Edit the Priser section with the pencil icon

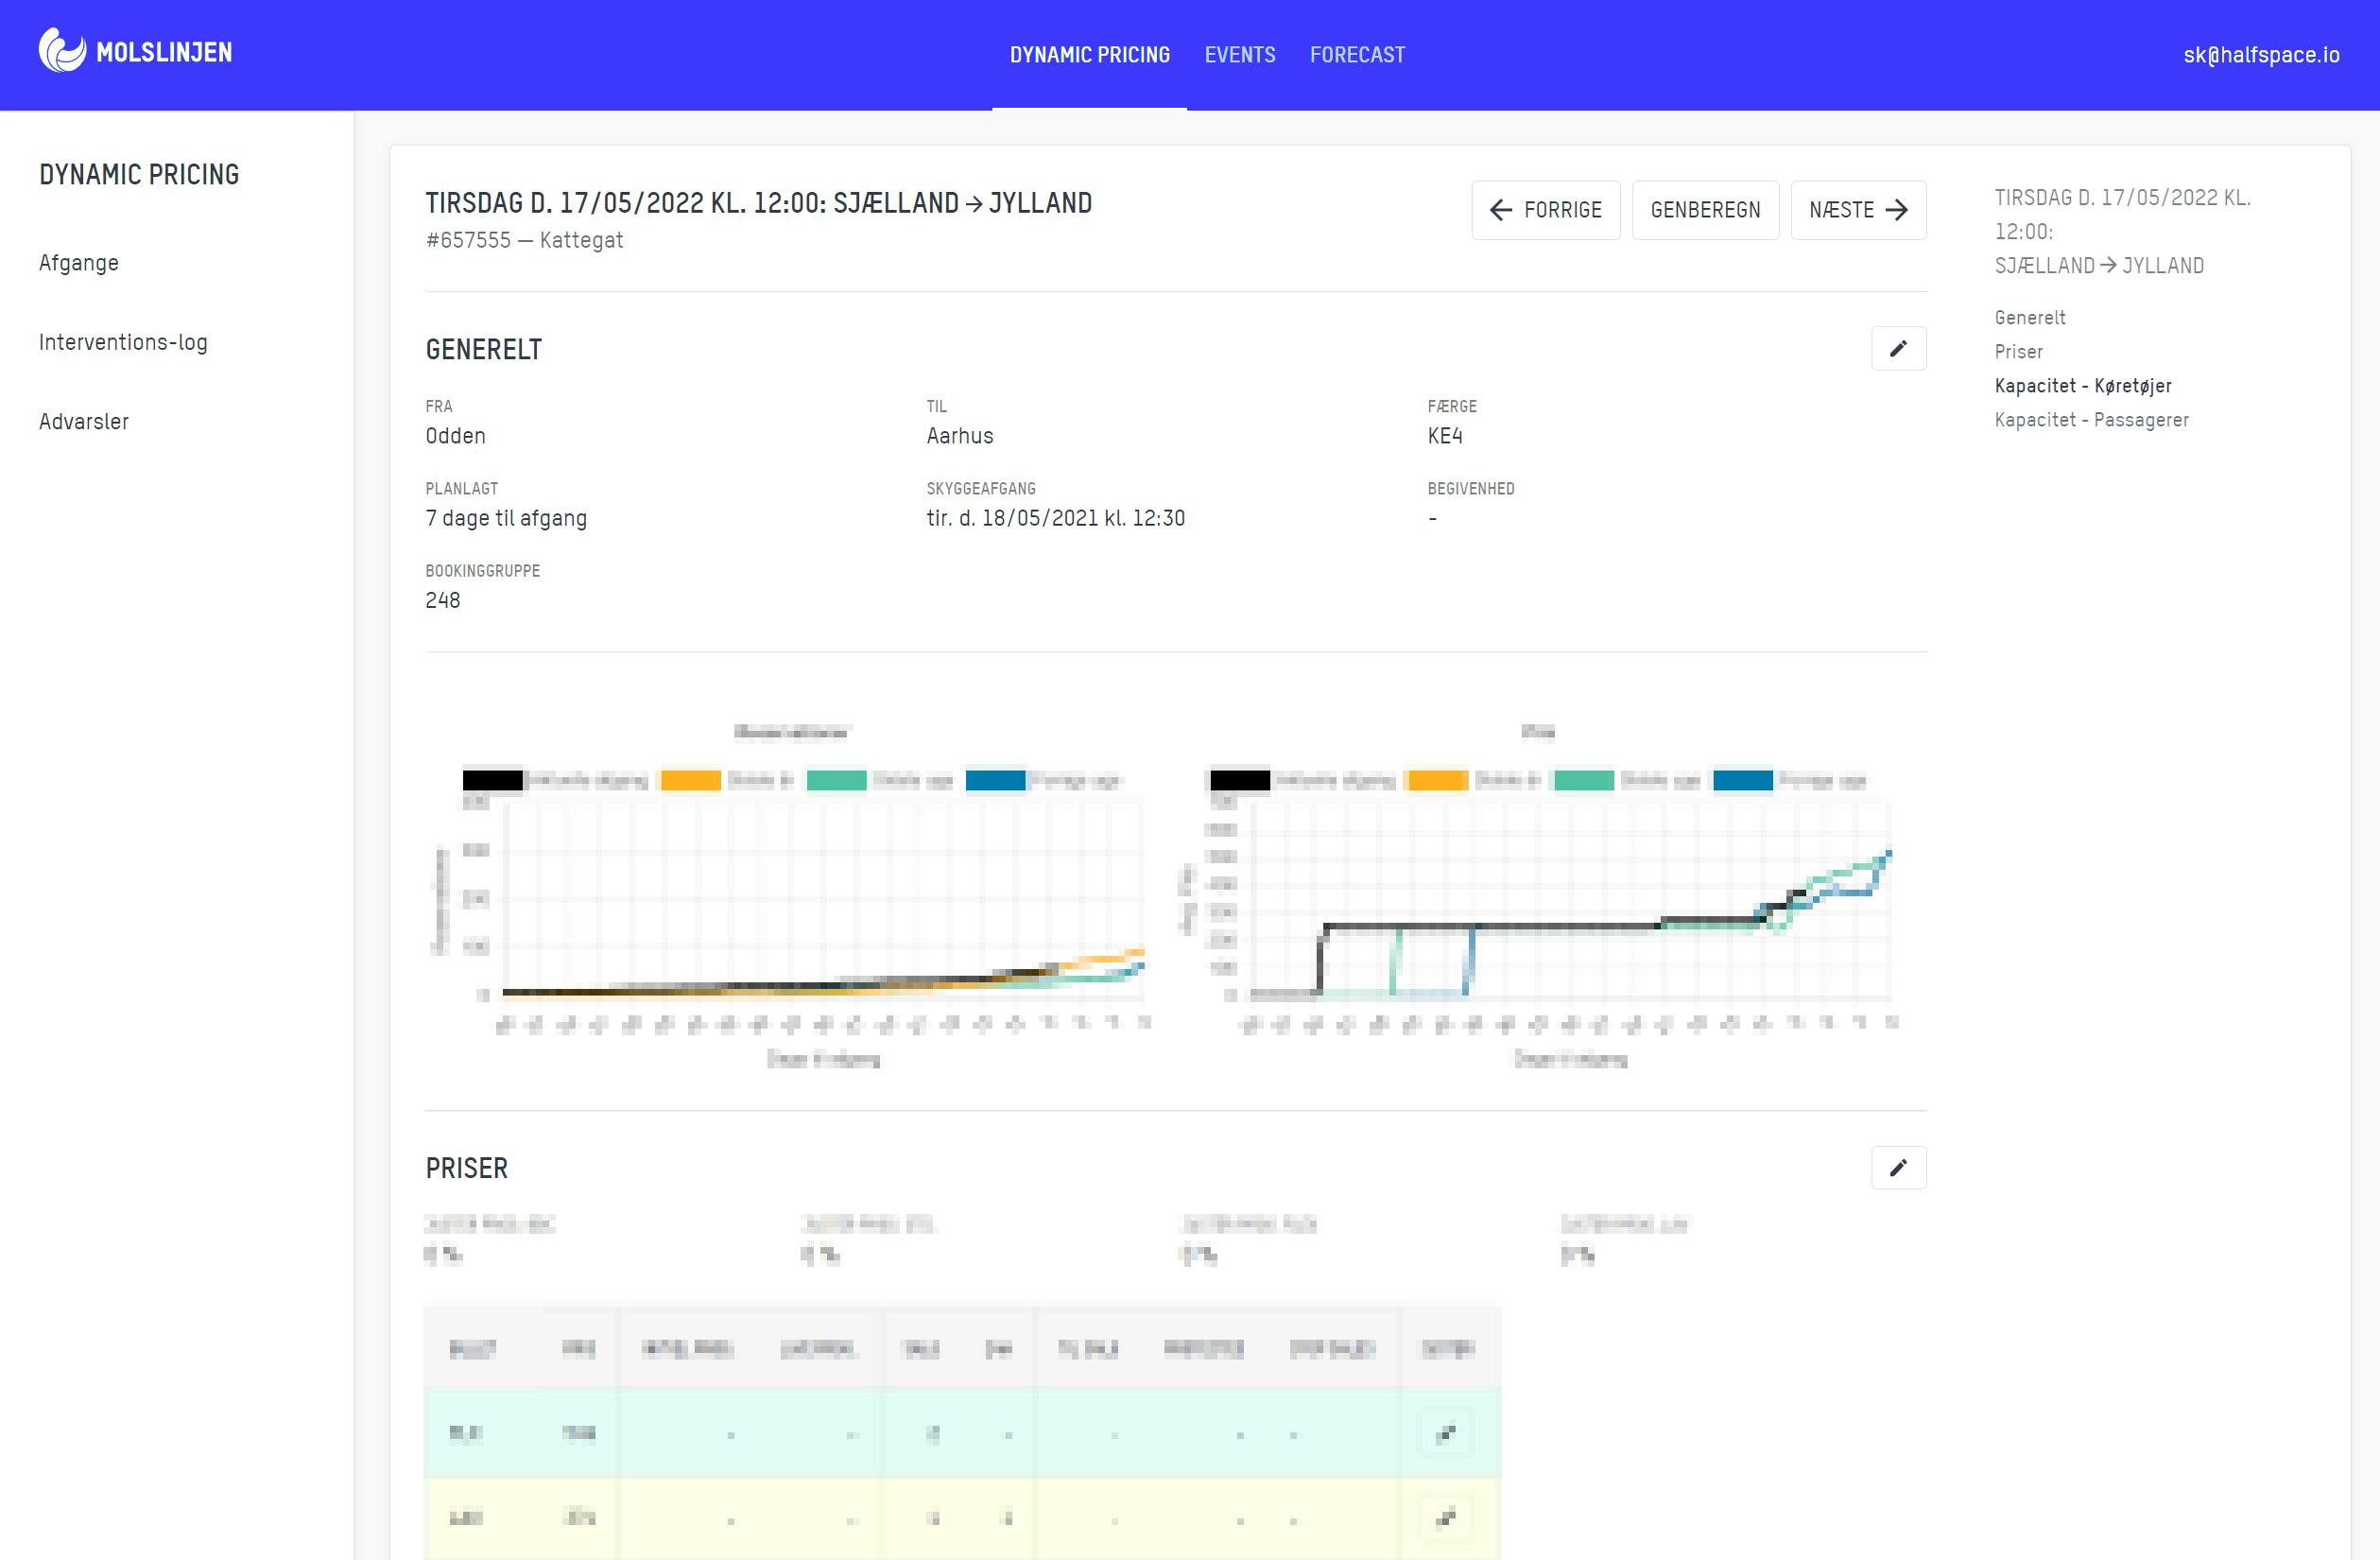point(1898,1167)
